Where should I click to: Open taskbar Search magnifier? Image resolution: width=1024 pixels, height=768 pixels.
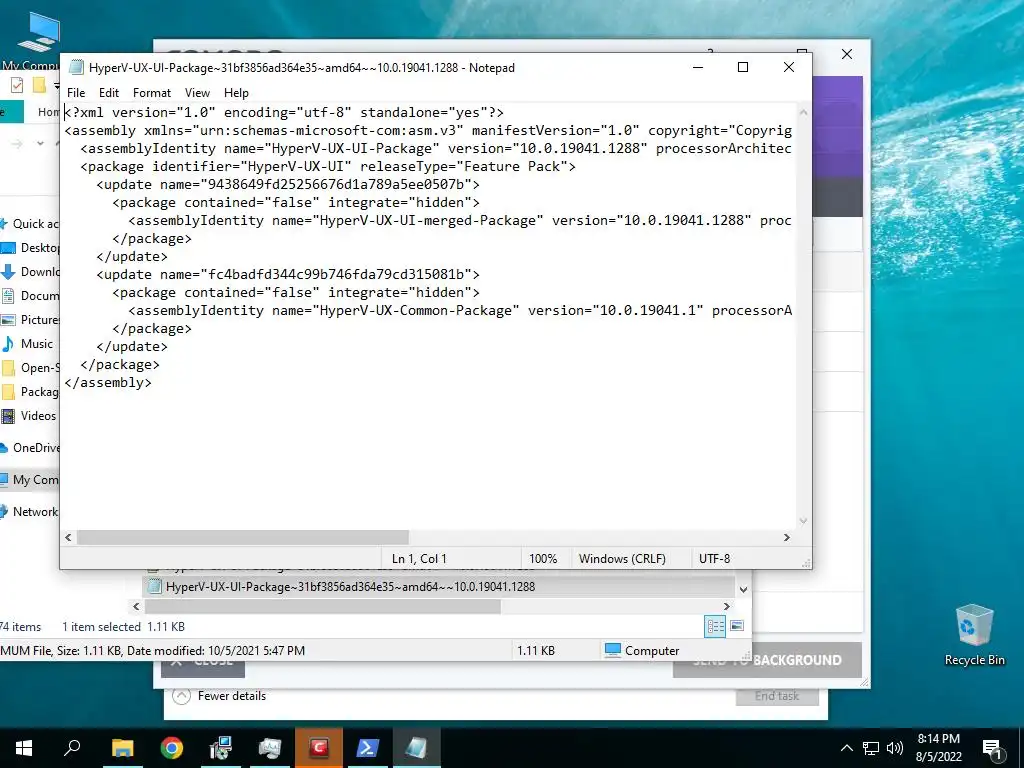(72, 748)
